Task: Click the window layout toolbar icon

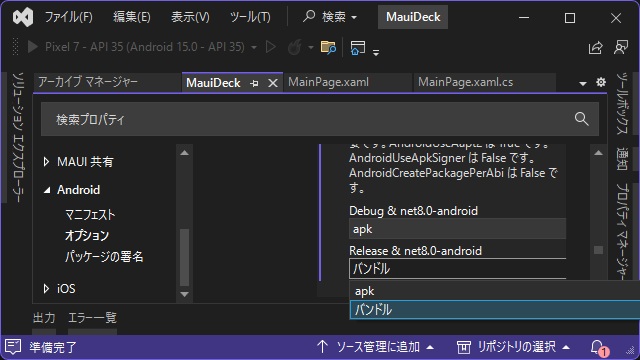Action: coord(358,47)
